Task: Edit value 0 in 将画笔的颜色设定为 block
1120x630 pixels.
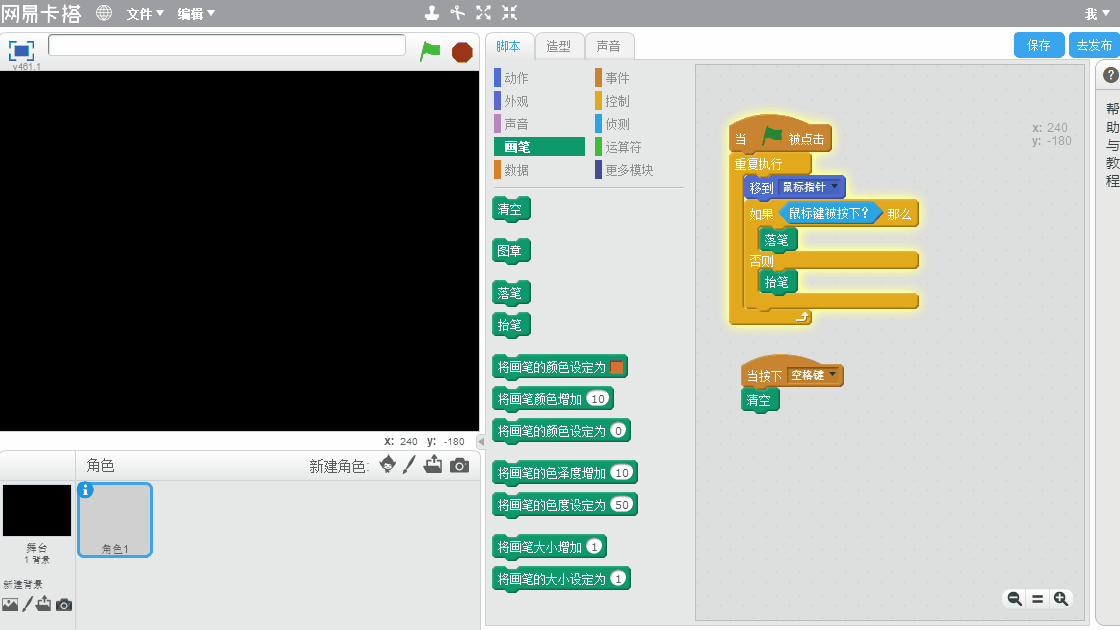Action: click(619, 431)
